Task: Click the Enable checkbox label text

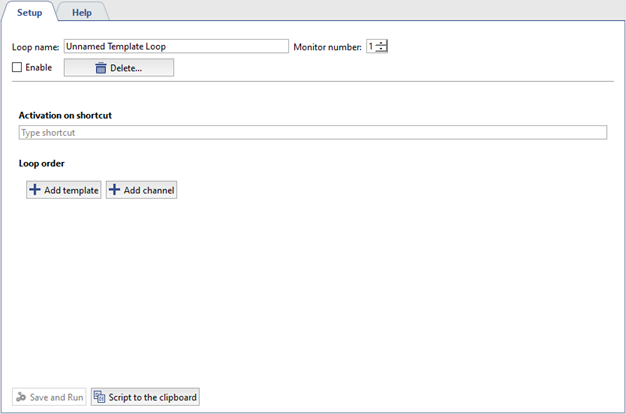Action: (38, 68)
